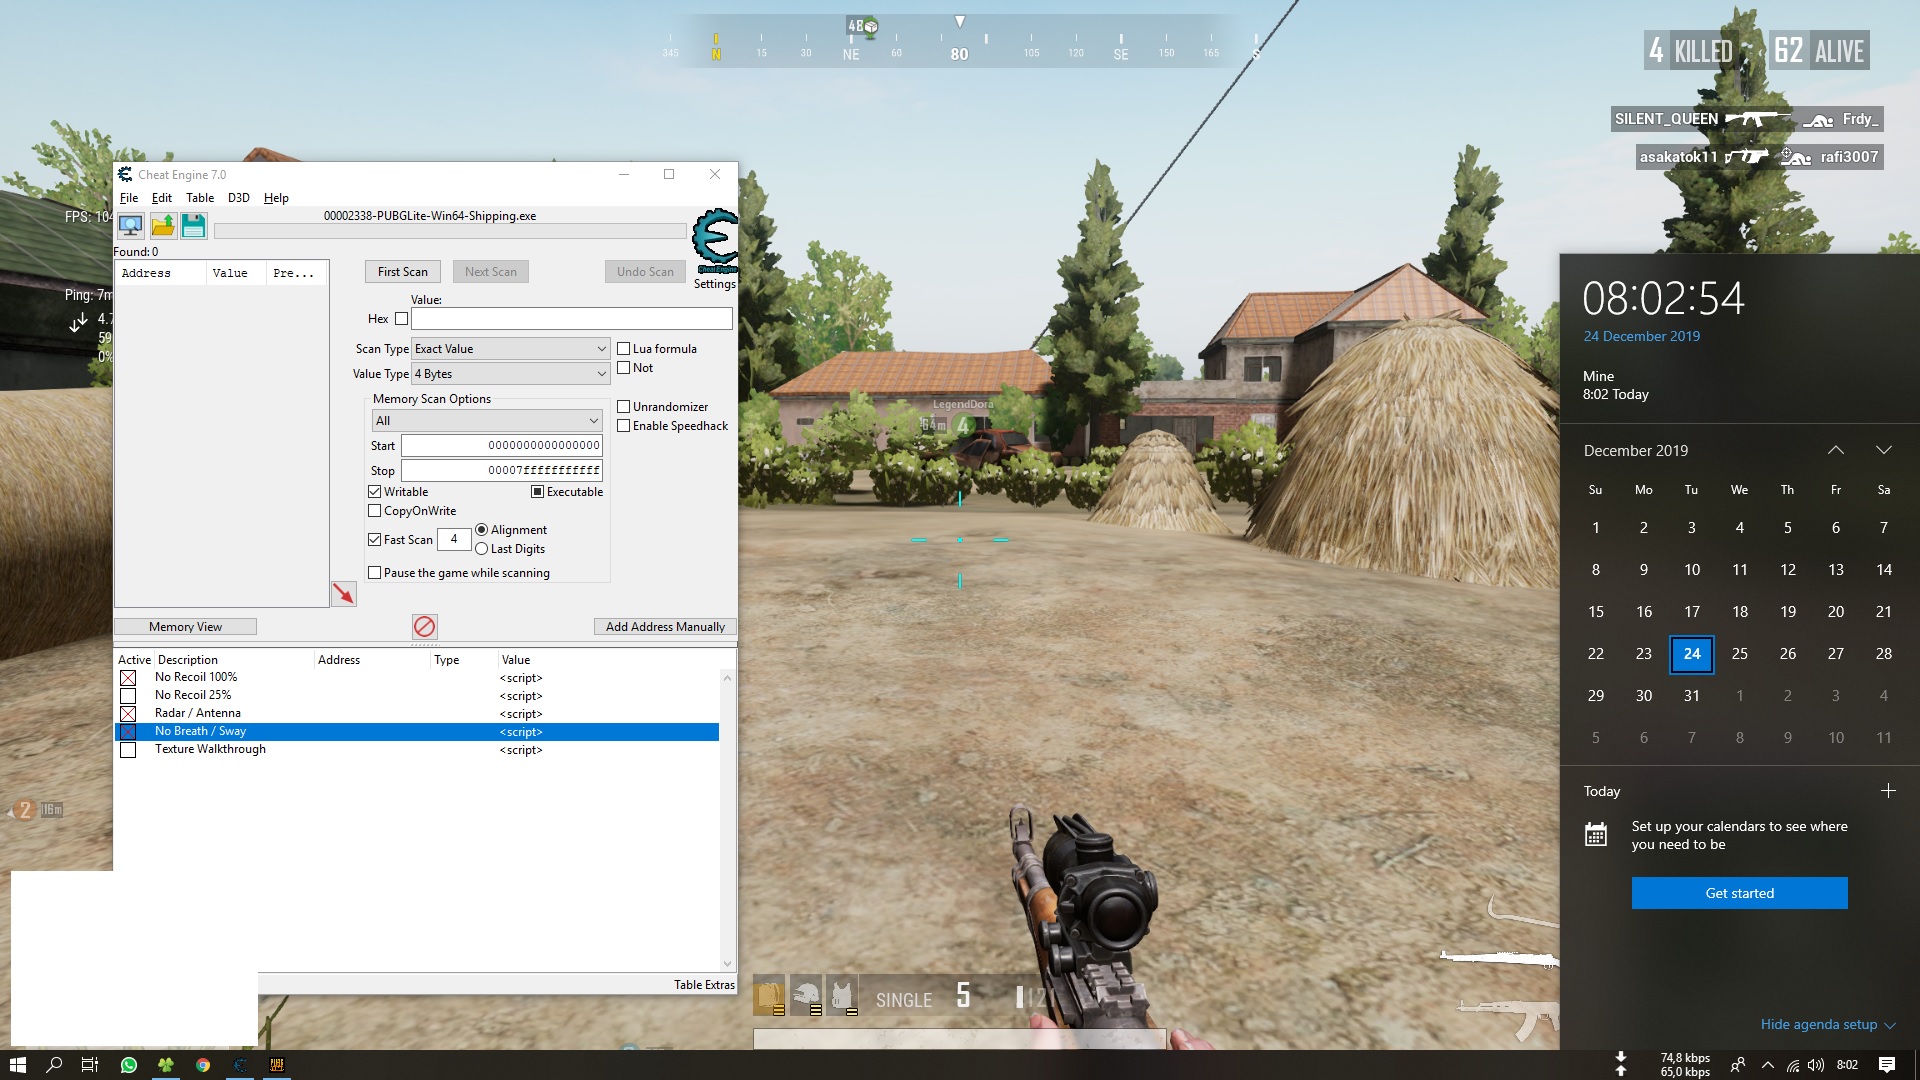Viewport: 1920px width, 1080px height.
Task: Show hidden tray icons chevron
Action: click(1768, 1065)
